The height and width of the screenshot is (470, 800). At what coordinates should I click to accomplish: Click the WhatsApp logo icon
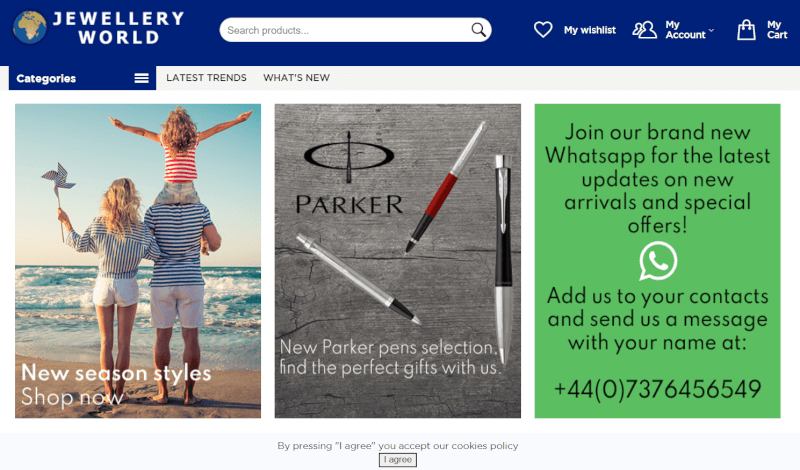(x=658, y=261)
